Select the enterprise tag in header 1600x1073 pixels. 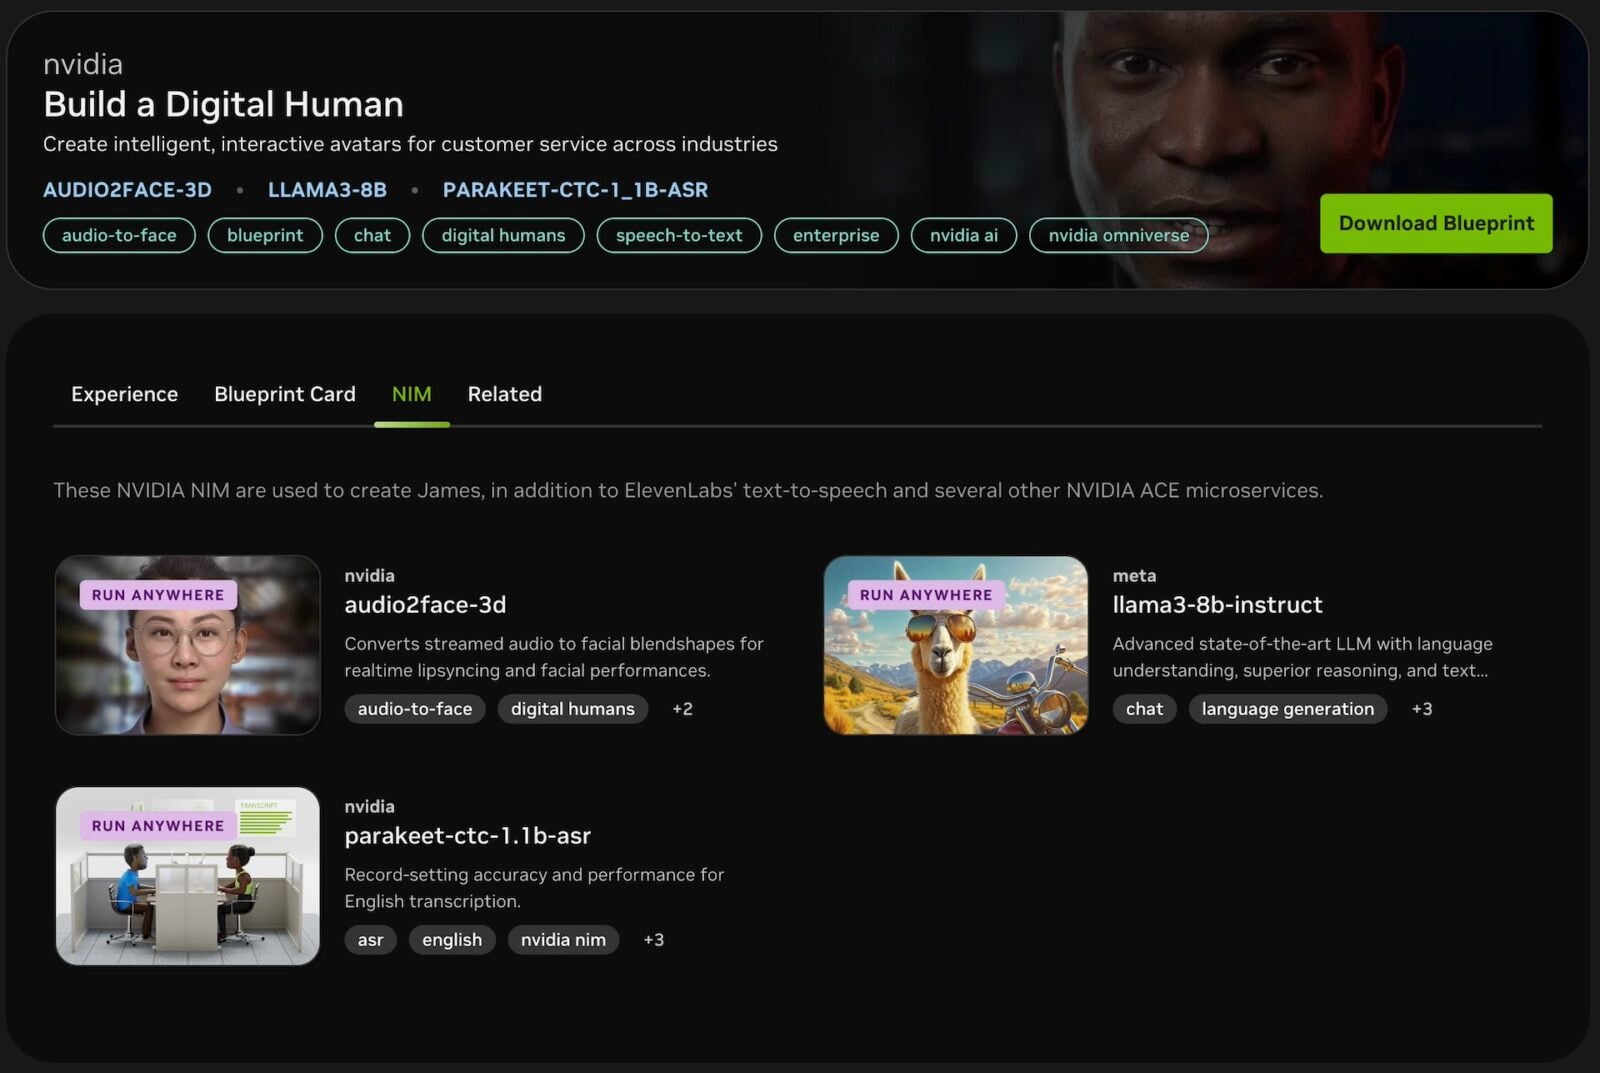point(835,236)
